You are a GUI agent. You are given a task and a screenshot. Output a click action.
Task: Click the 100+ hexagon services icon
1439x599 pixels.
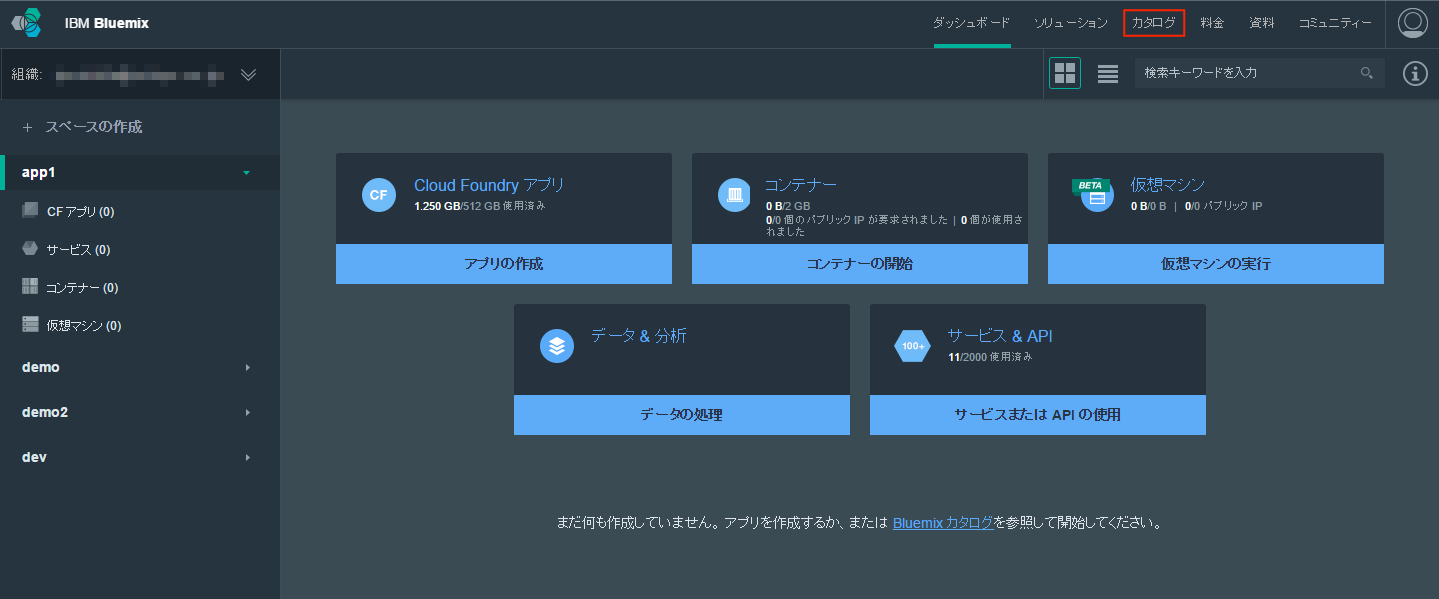click(x=912, y=346)
